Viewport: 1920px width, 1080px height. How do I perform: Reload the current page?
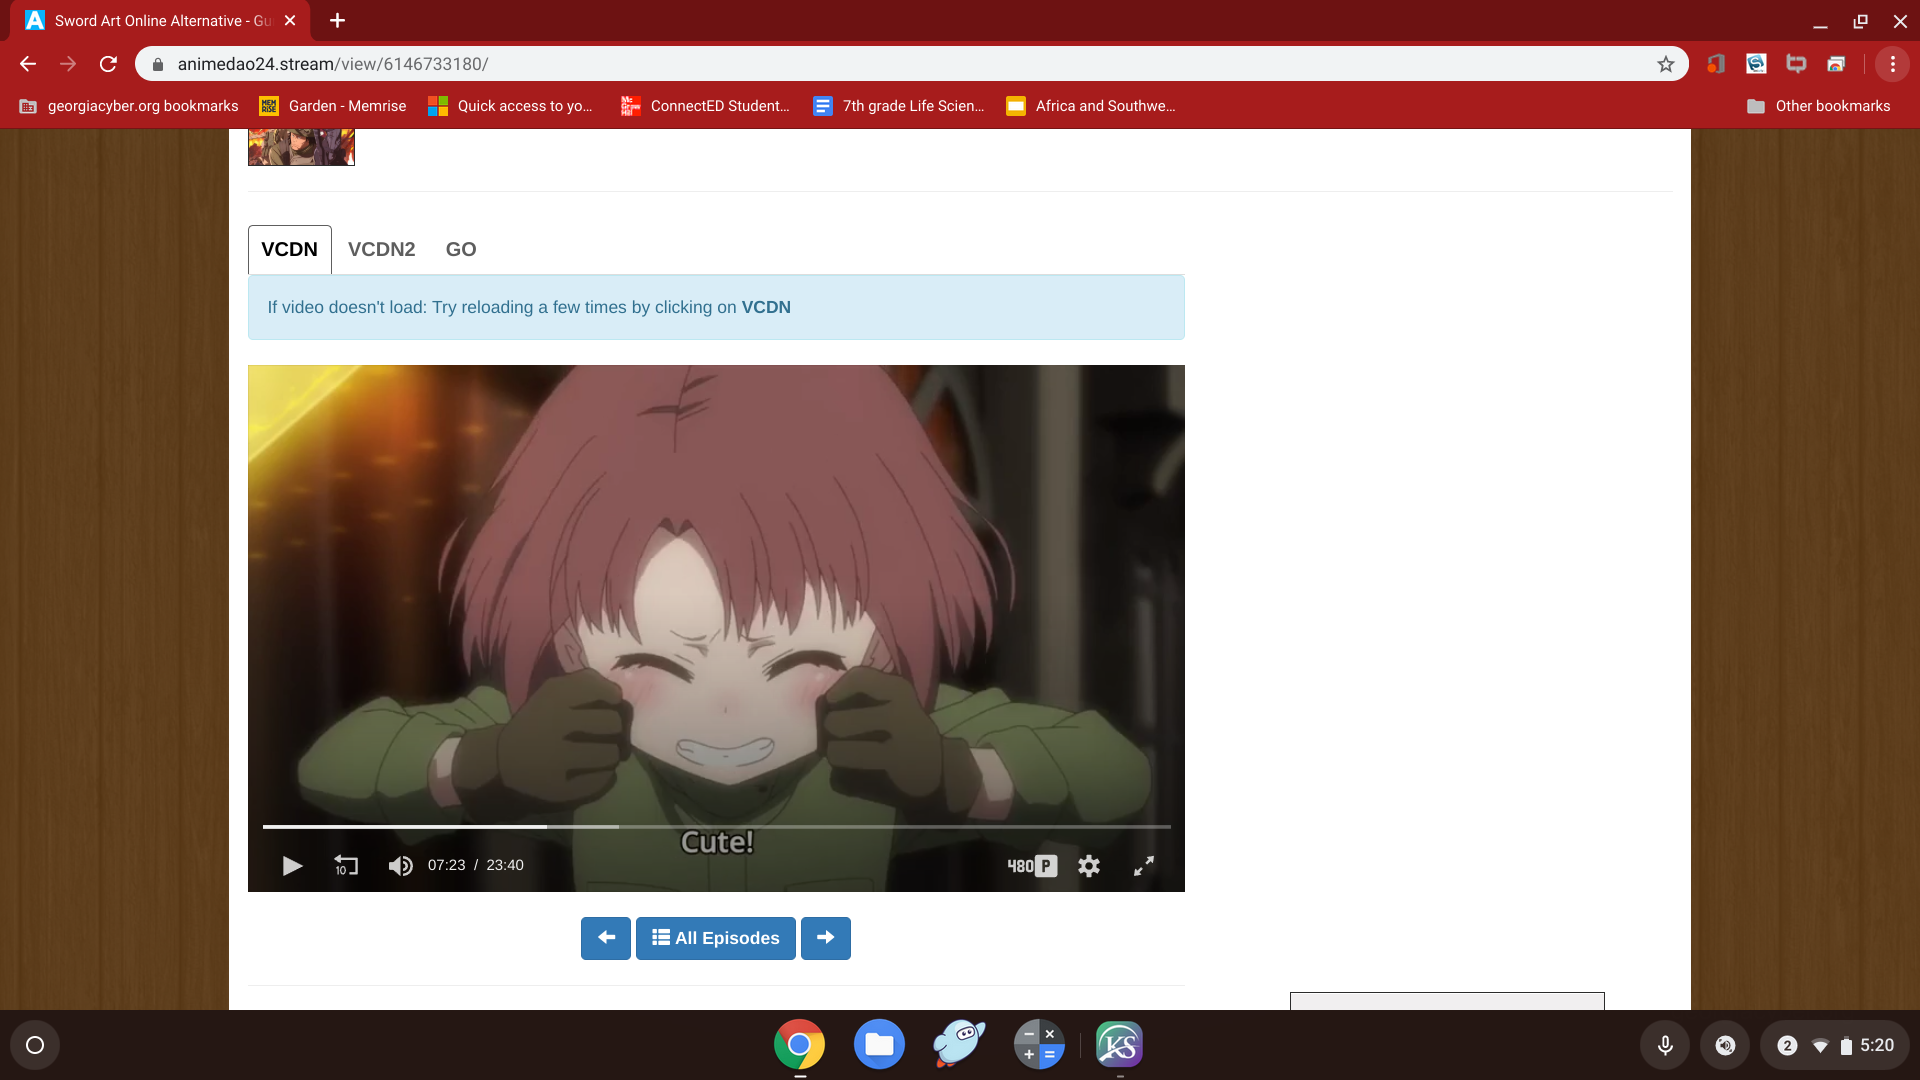point(108,64)
